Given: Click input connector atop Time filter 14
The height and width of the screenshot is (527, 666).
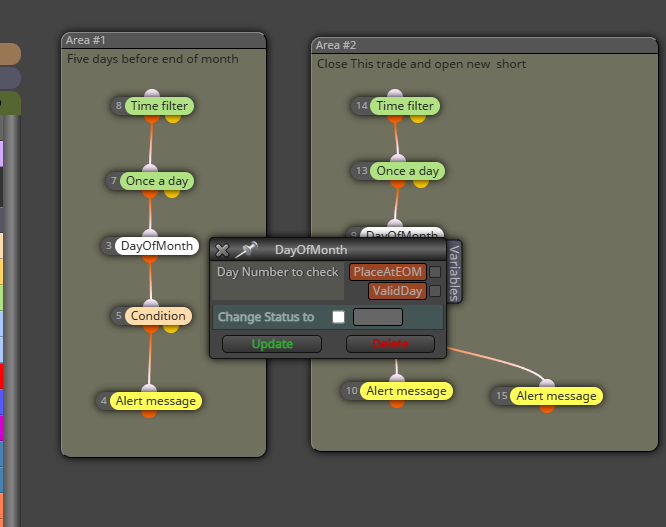Looking at the screenshot, I should click(395, 93).
